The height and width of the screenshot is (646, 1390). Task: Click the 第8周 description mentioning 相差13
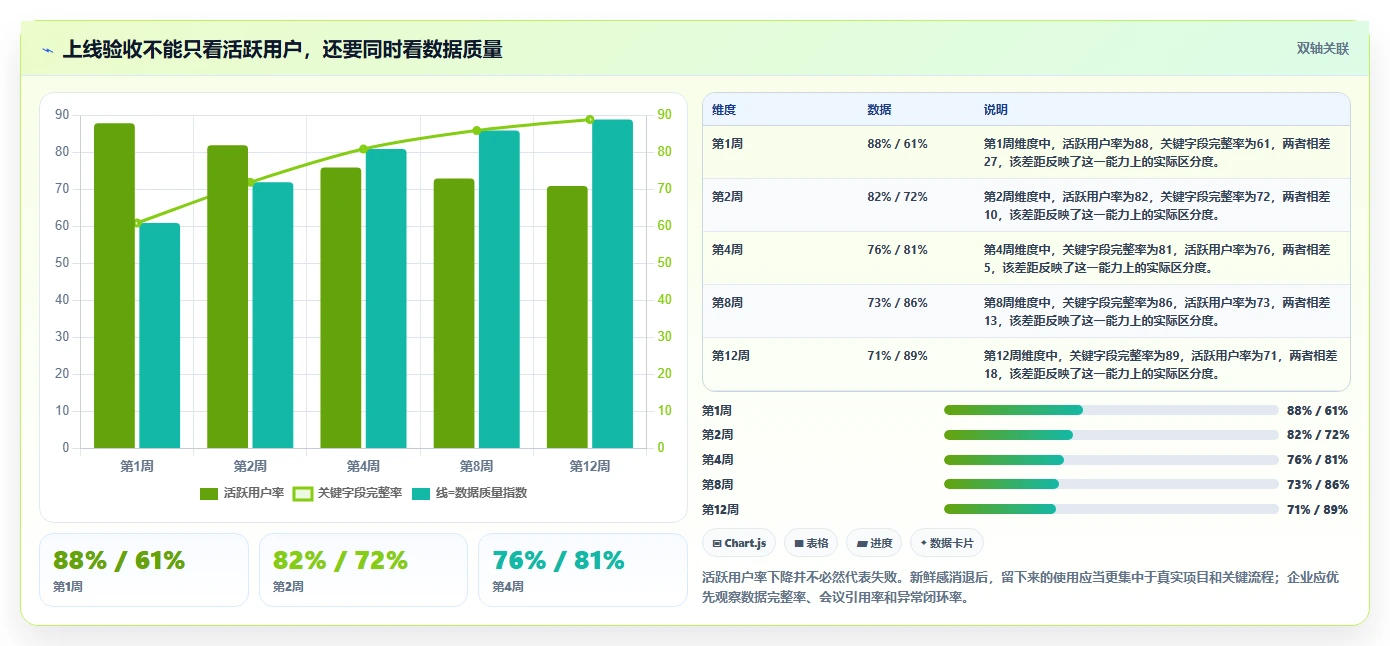[1157, 311]
